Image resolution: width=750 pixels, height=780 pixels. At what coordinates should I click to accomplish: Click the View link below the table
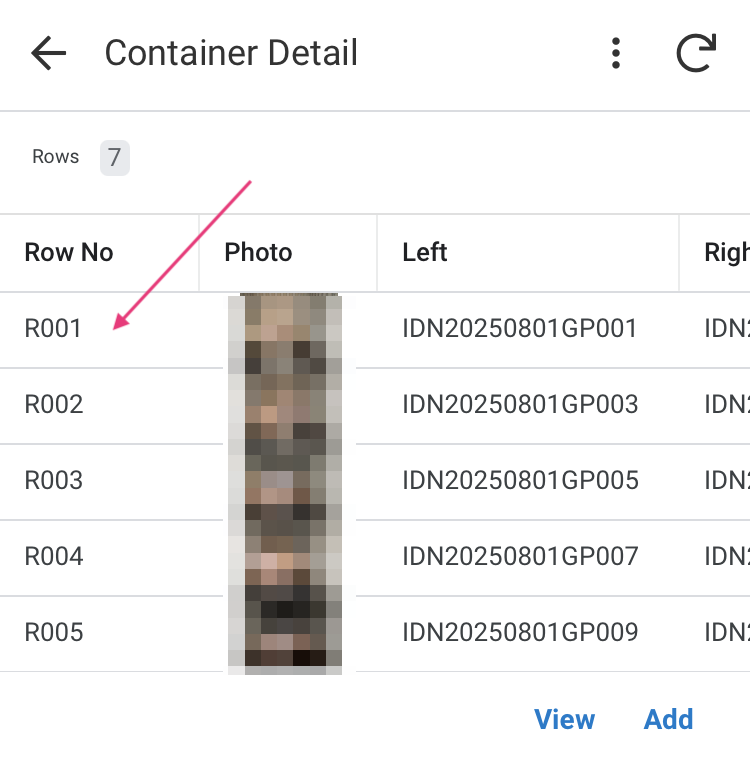click(x=564, y=719)
